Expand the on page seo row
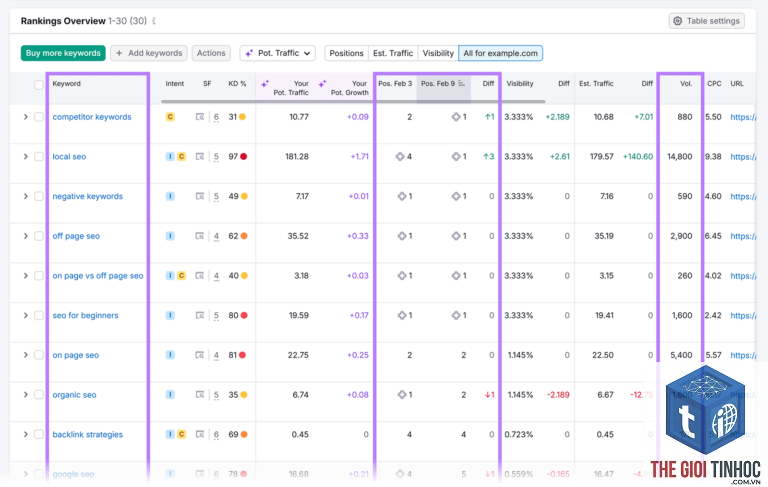Image resolution: width=768 pixels, height=487 pixels. 25,355
